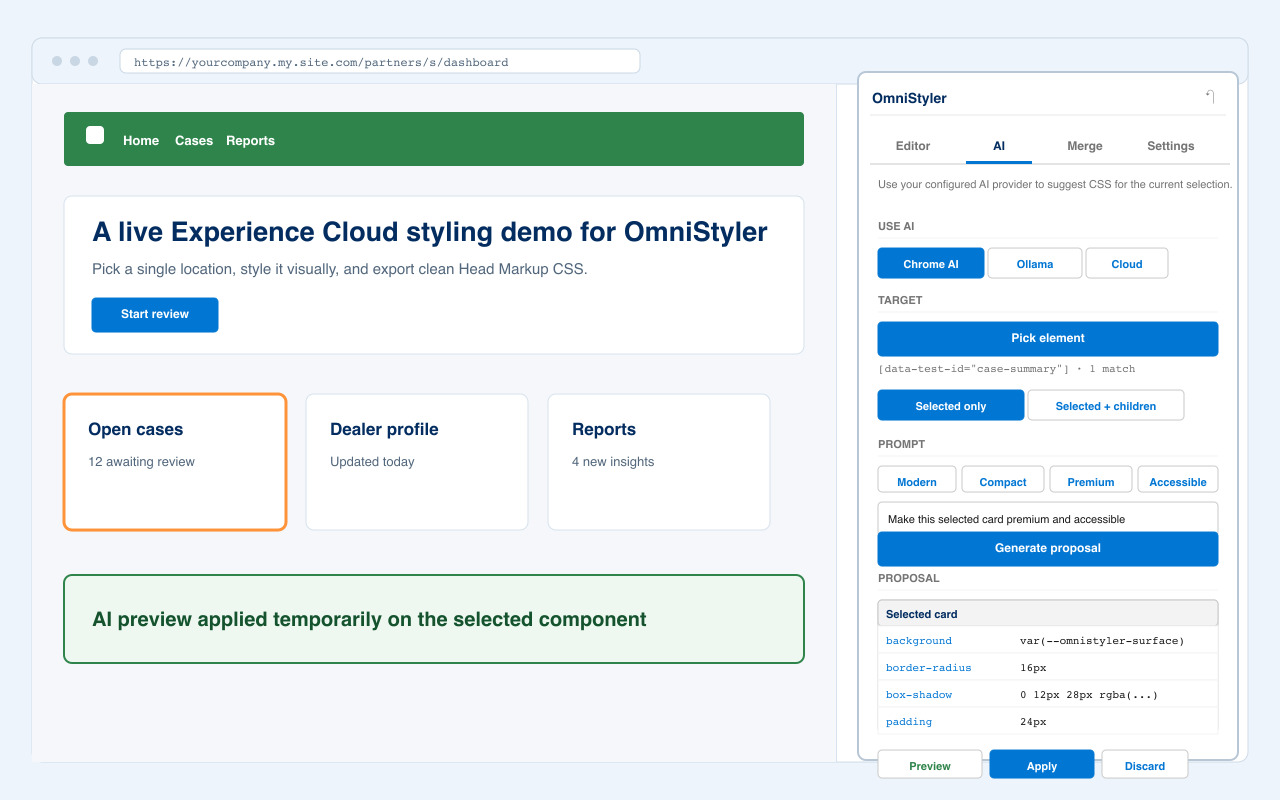Click the data-test-id selector match text
This screenshot has height=800, width=1280.
tap(1007, 369)
